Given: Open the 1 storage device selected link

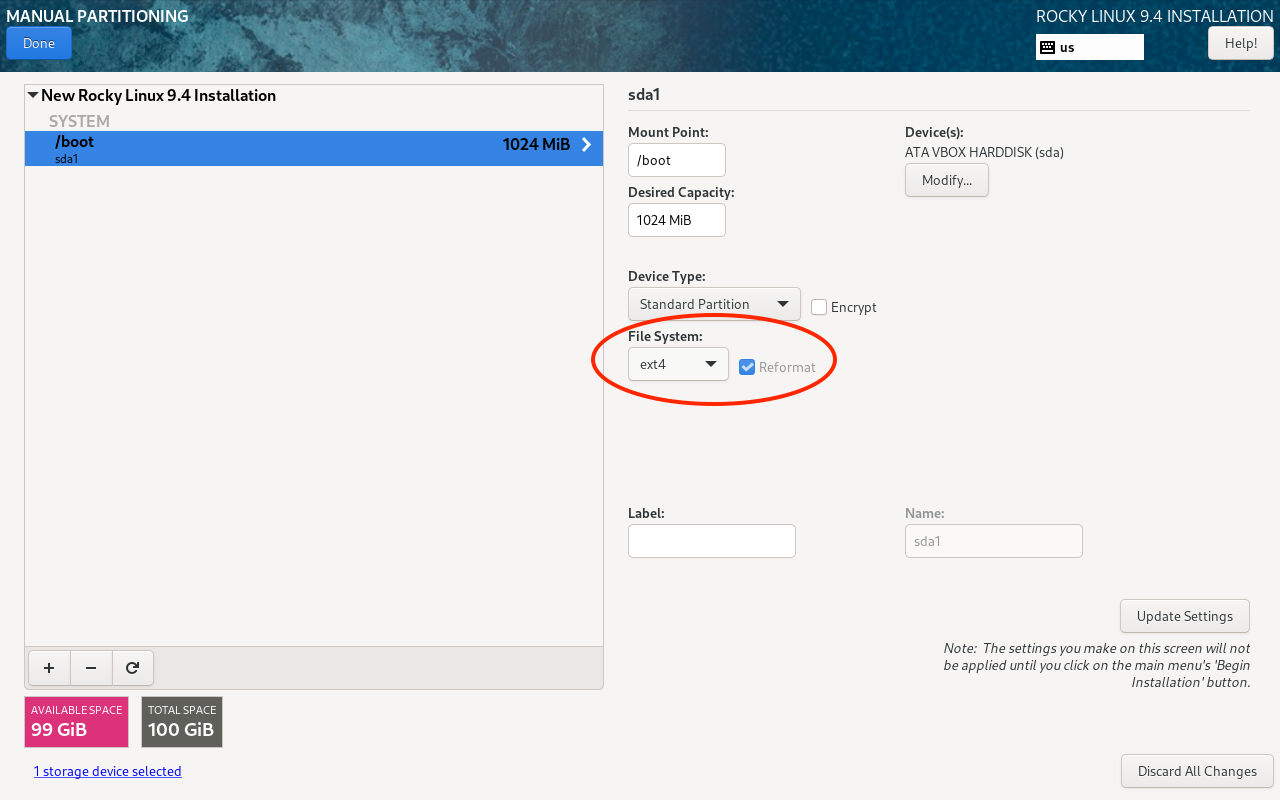Looking at the screenshot, I should 108,771.
